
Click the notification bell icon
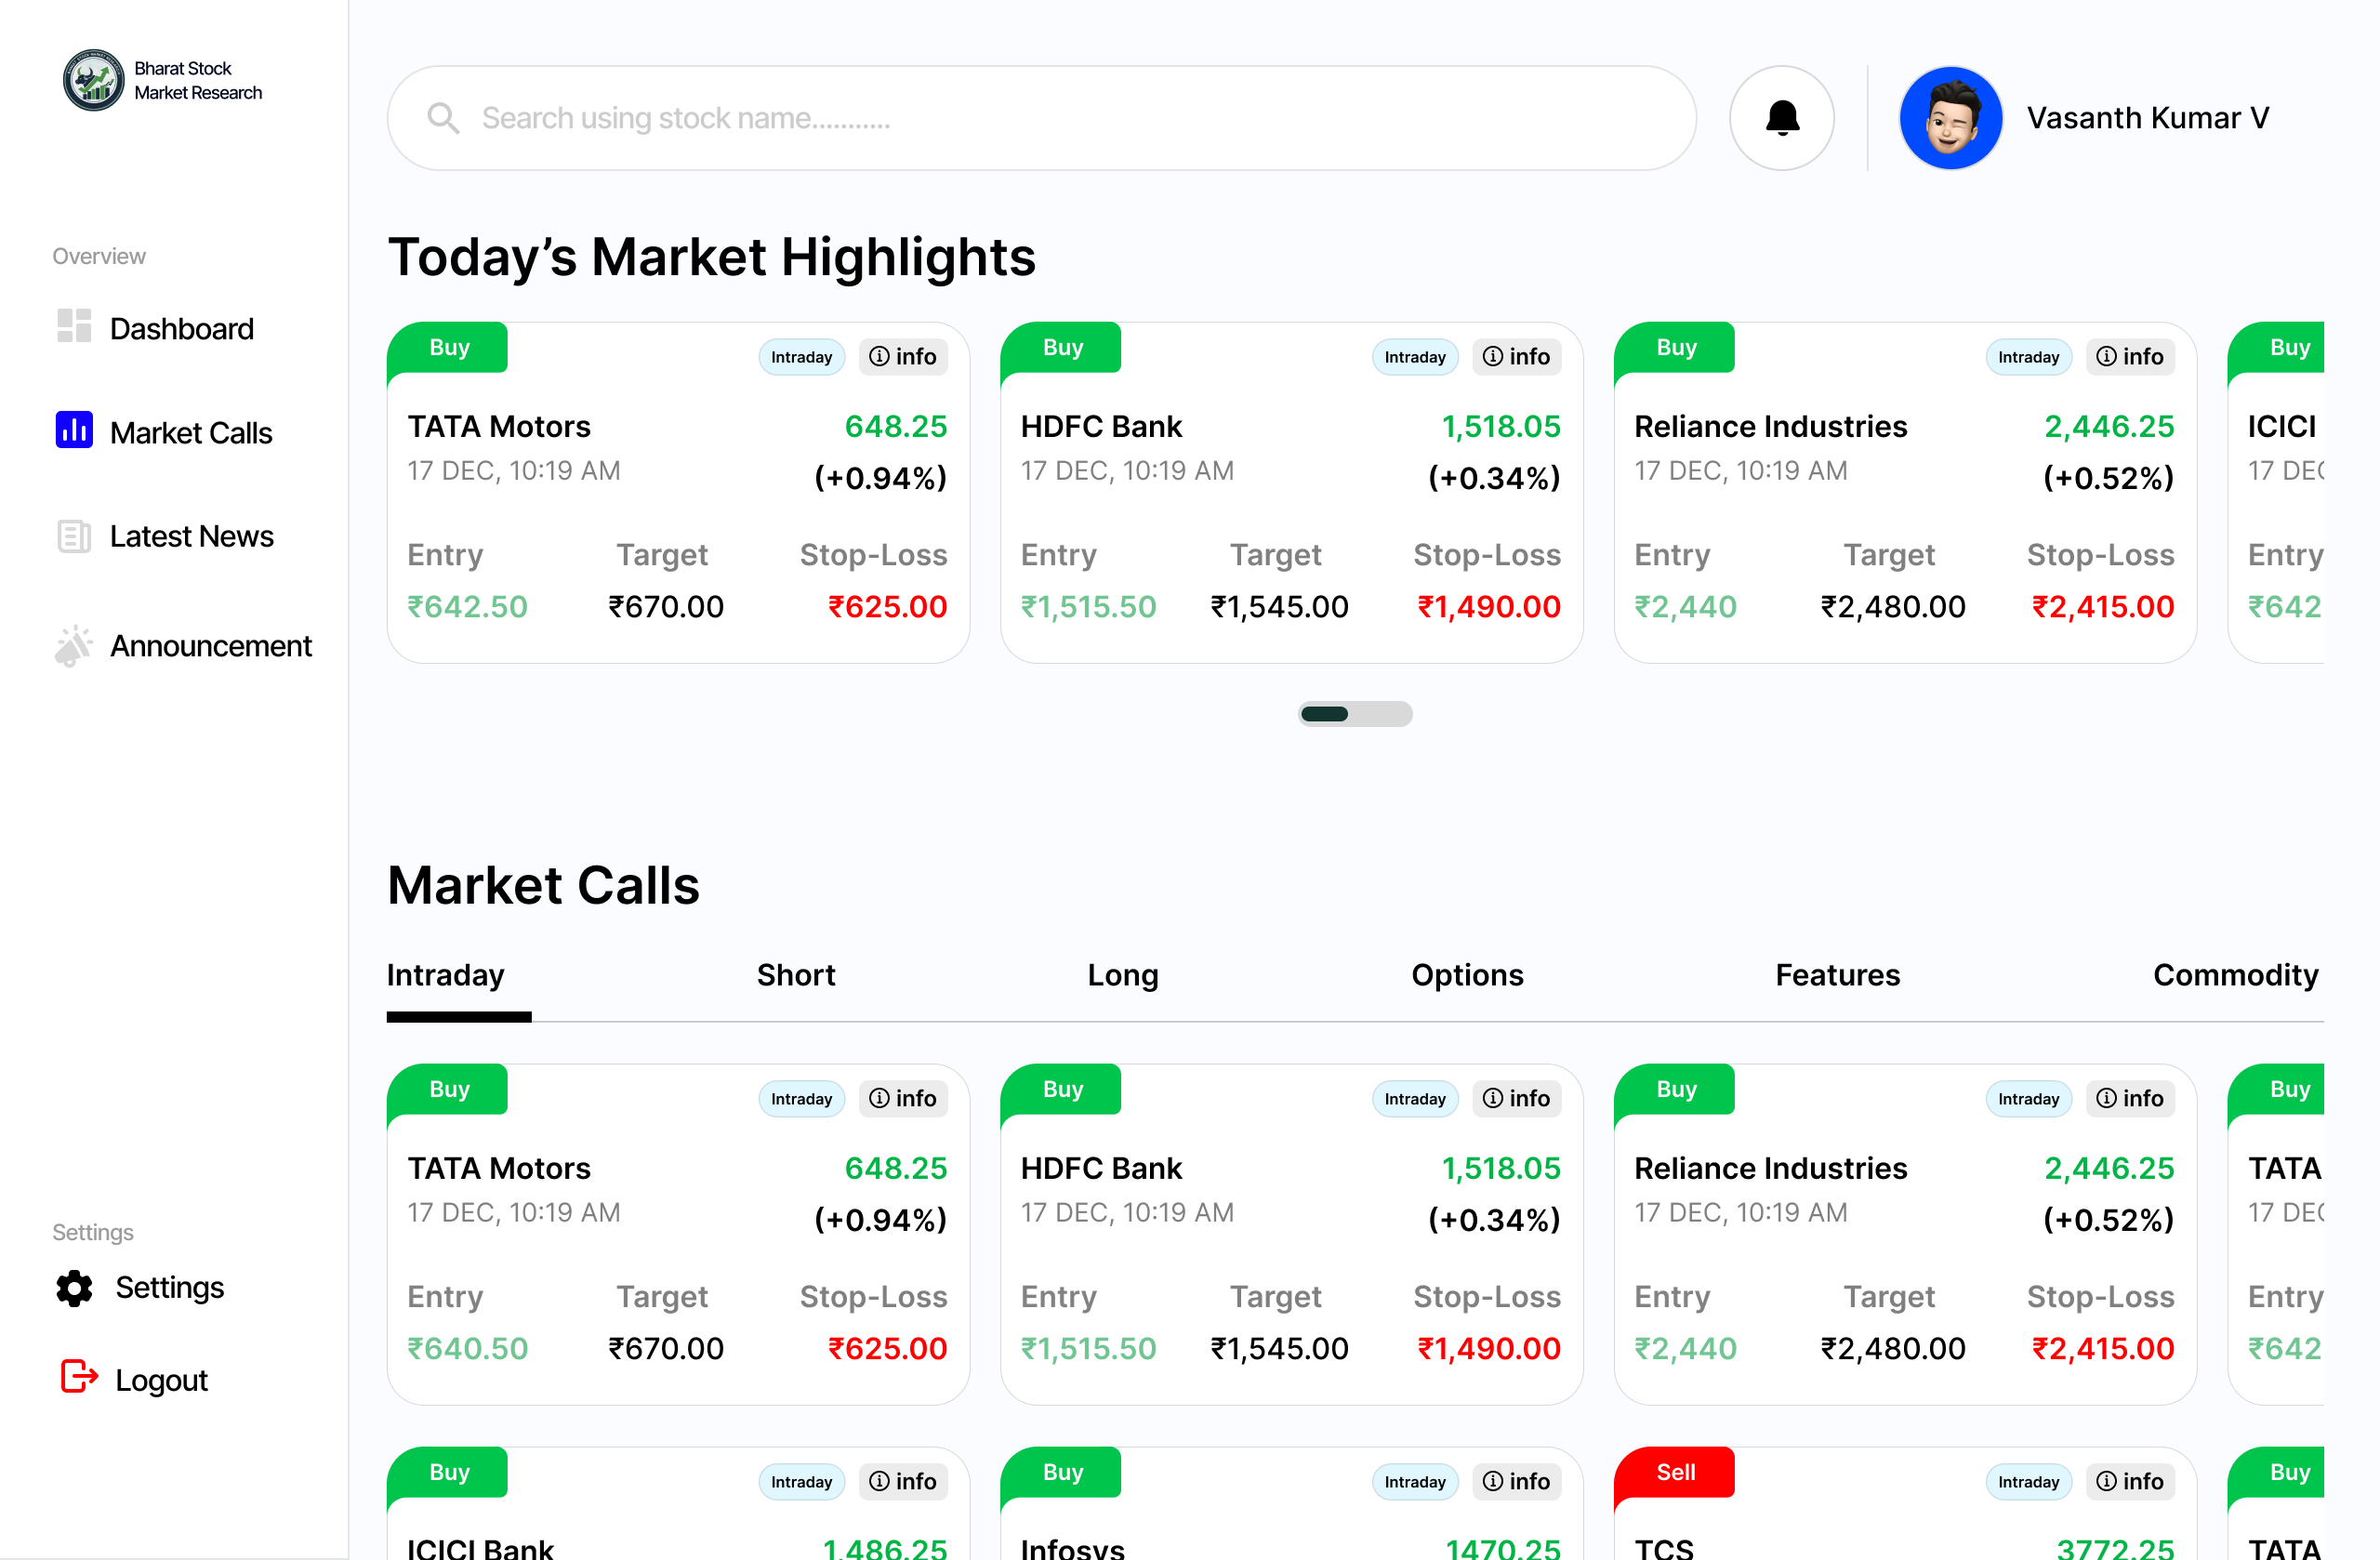point(1781,118)
